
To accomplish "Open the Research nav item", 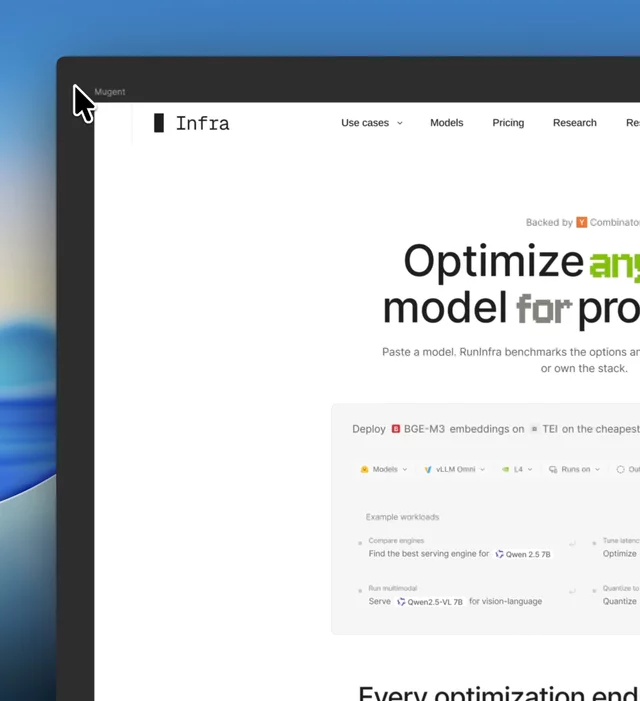I will tap(575, 123).
